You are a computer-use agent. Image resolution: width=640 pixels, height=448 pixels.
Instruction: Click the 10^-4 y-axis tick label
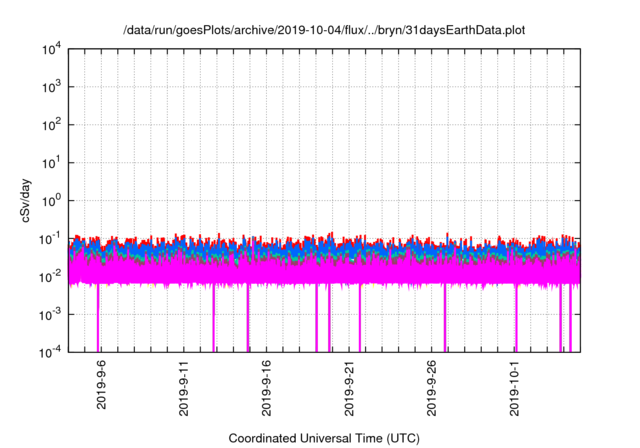(50, 352)
